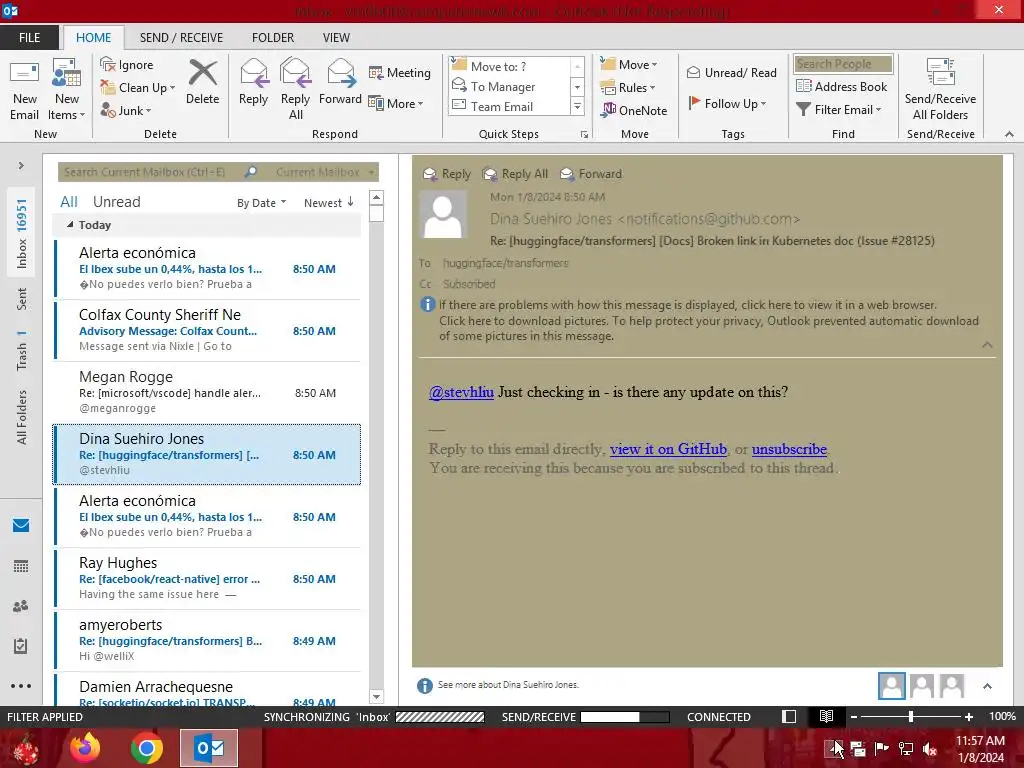Open the Junk dropdown
This screenshot has height=768, width=1024.
click(x=126, y=110)
